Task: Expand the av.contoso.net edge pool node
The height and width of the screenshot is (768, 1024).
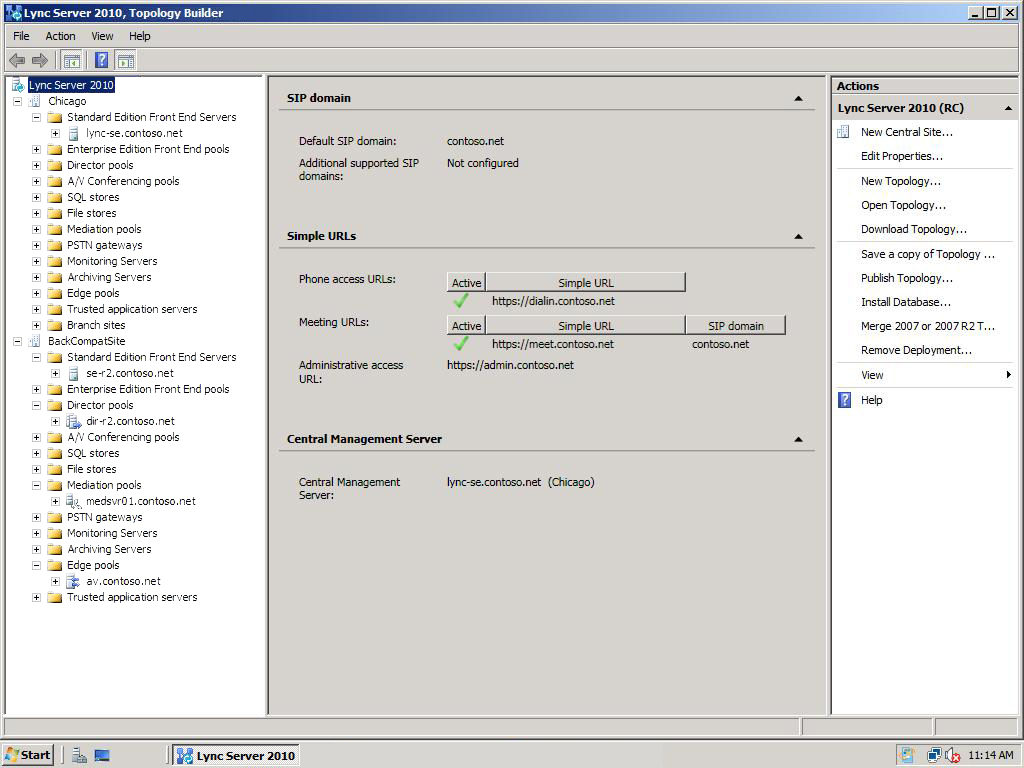Action: click(56, 581)
